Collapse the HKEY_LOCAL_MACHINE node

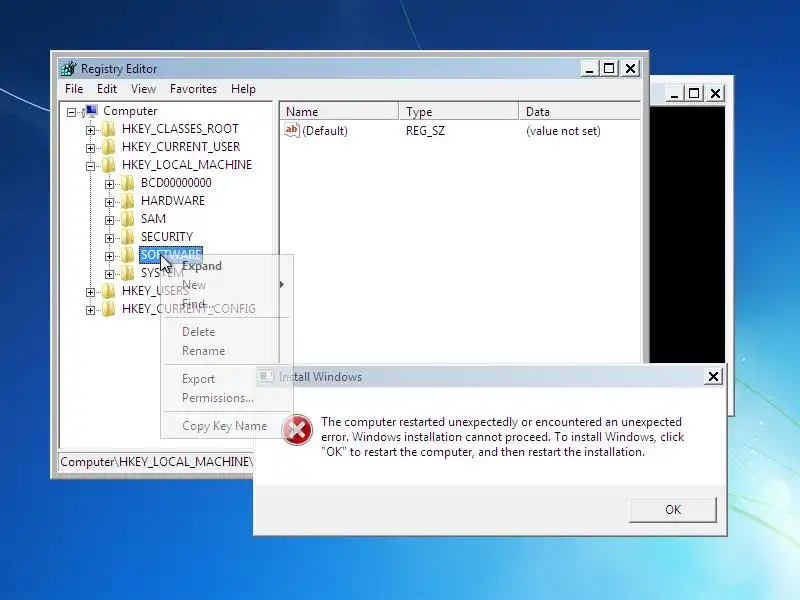tap(90, 166)
